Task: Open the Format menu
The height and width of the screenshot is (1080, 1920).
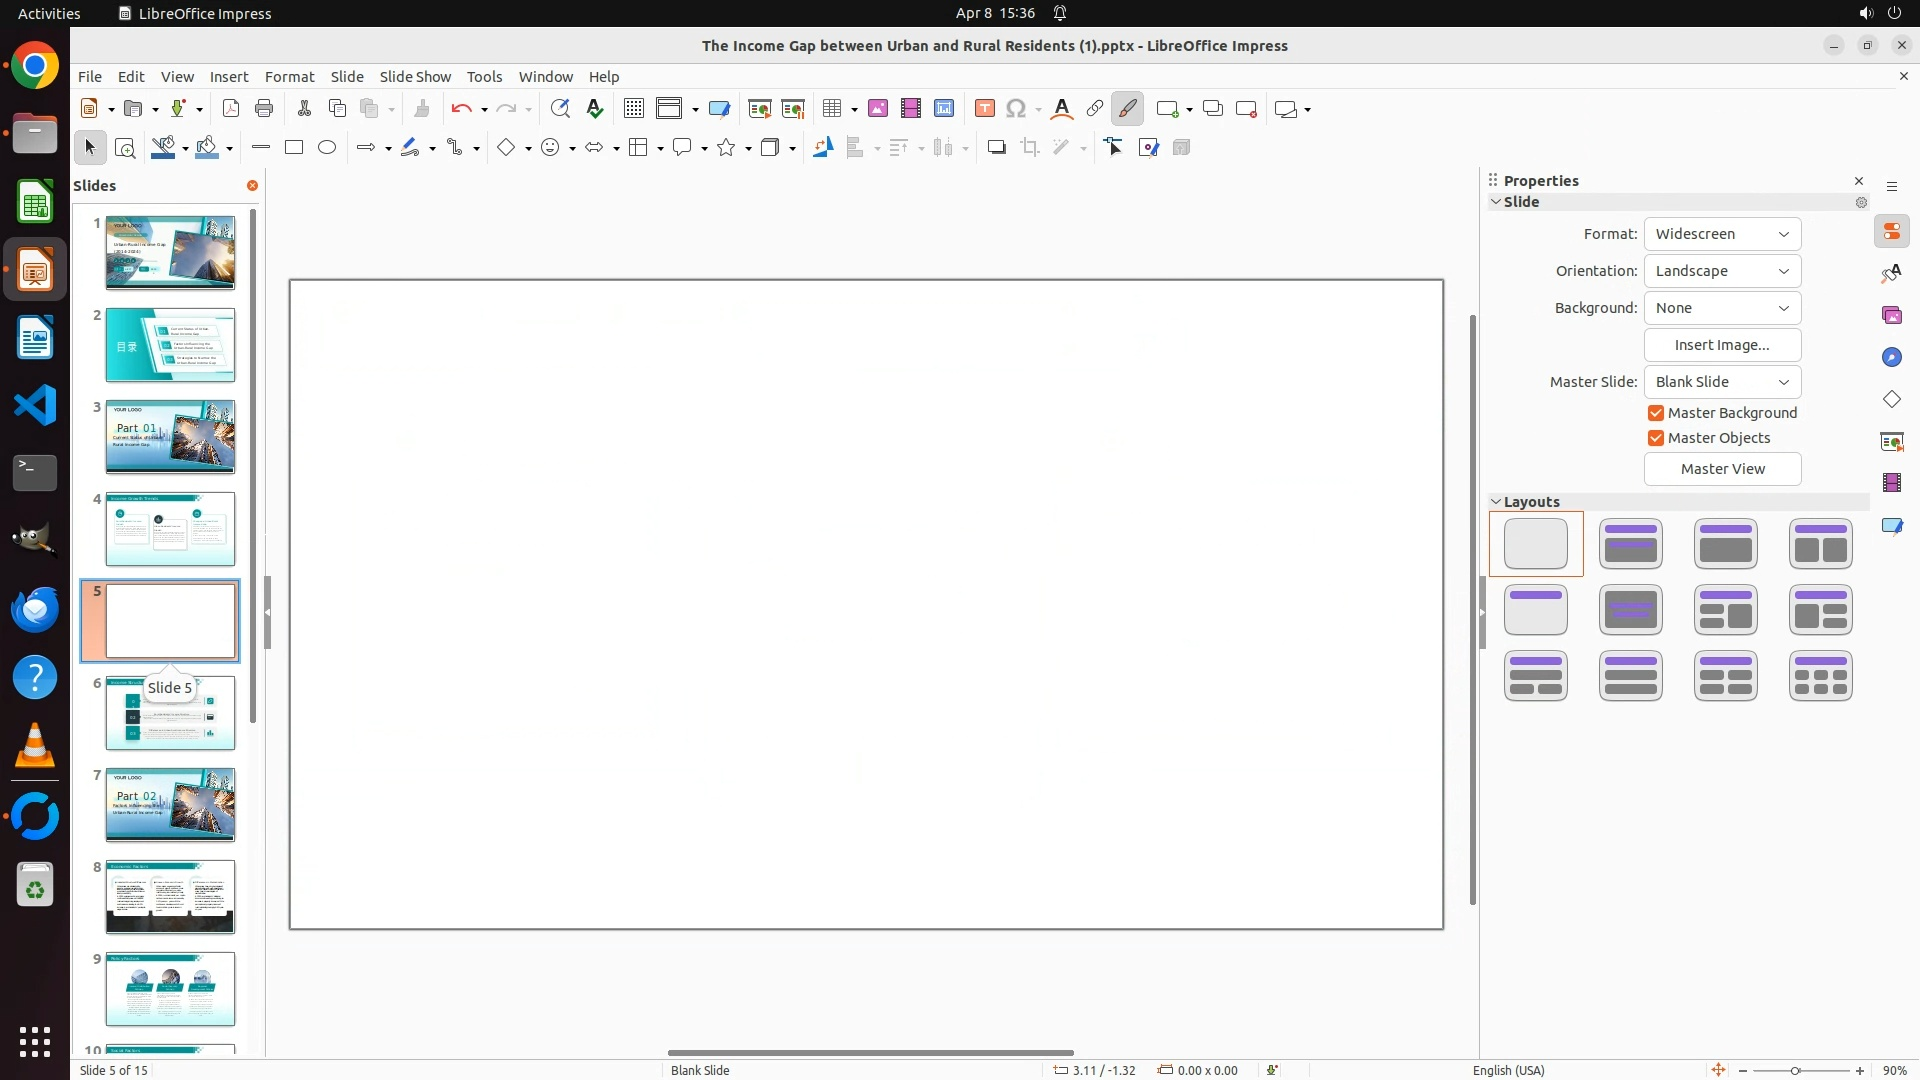Action: [x=289, y=77]
